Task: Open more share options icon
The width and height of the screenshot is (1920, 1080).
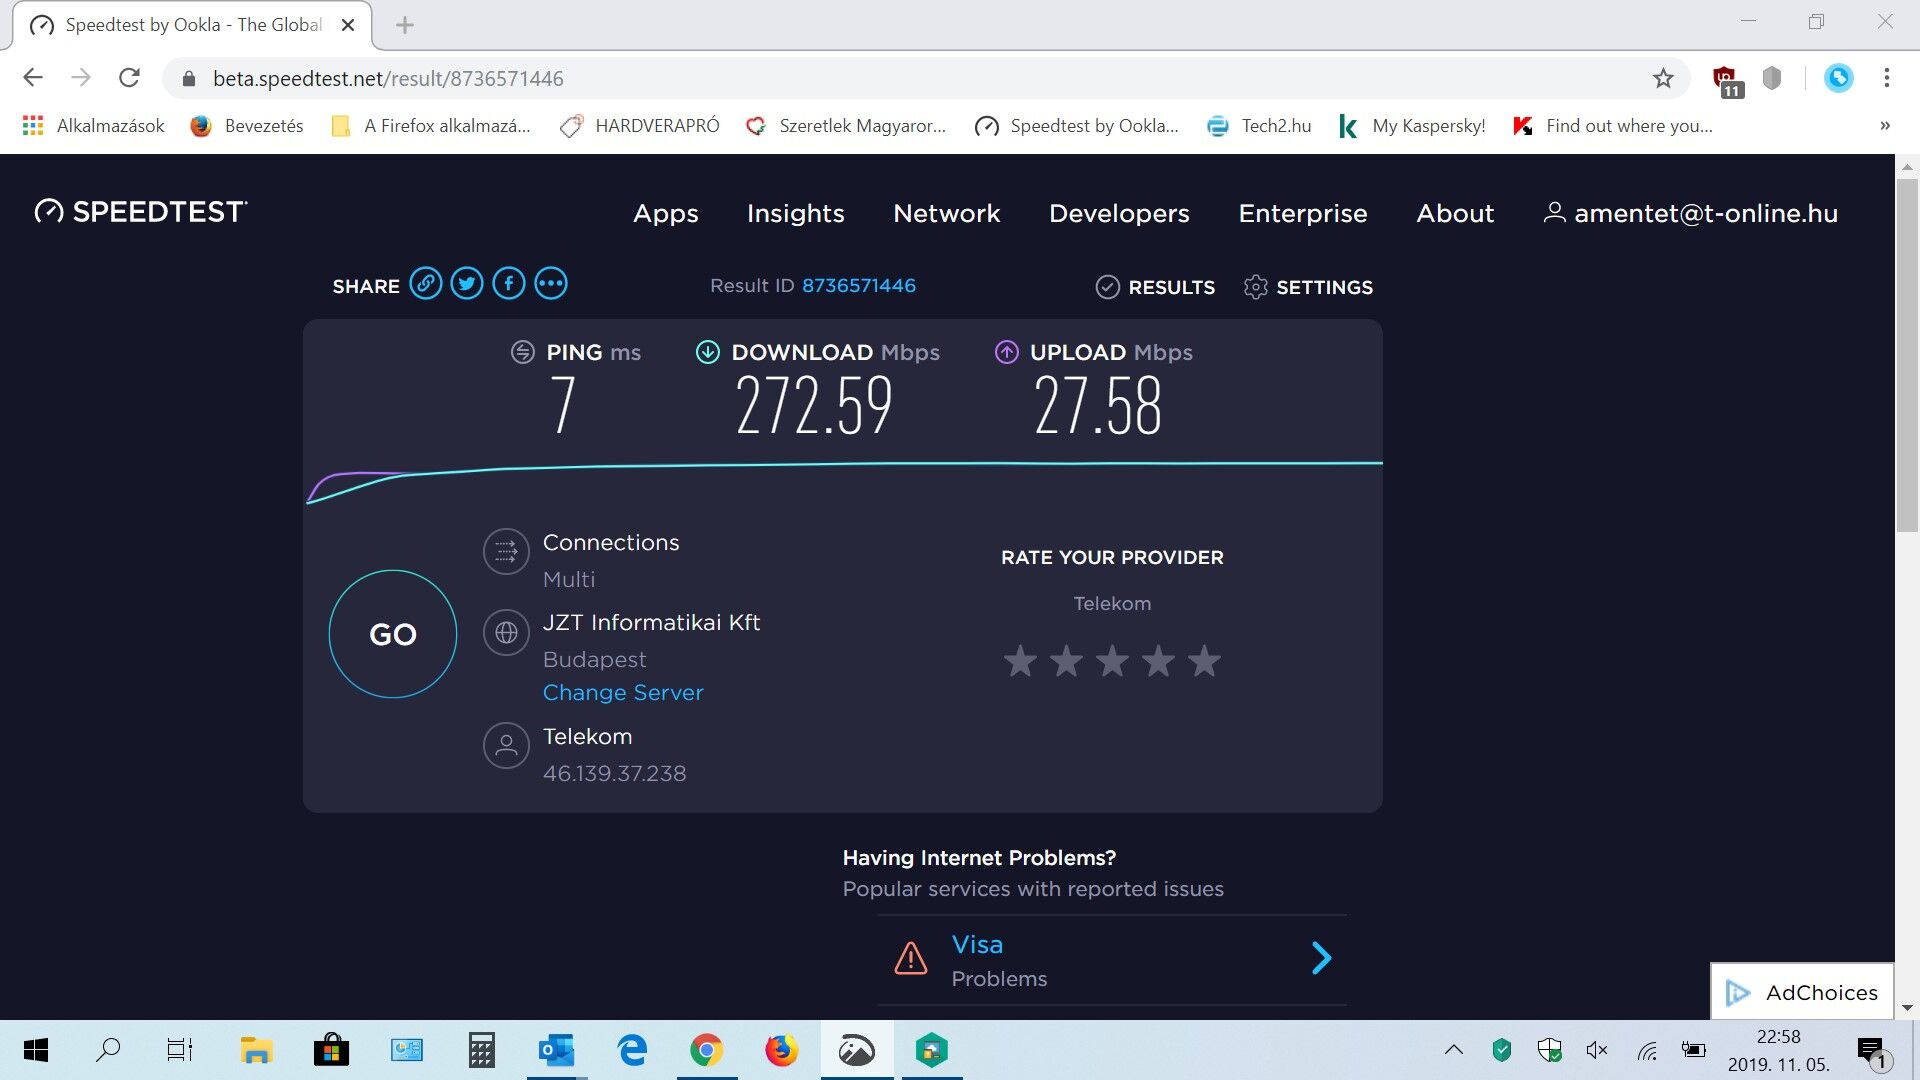Action: click(x=551, y=284)
